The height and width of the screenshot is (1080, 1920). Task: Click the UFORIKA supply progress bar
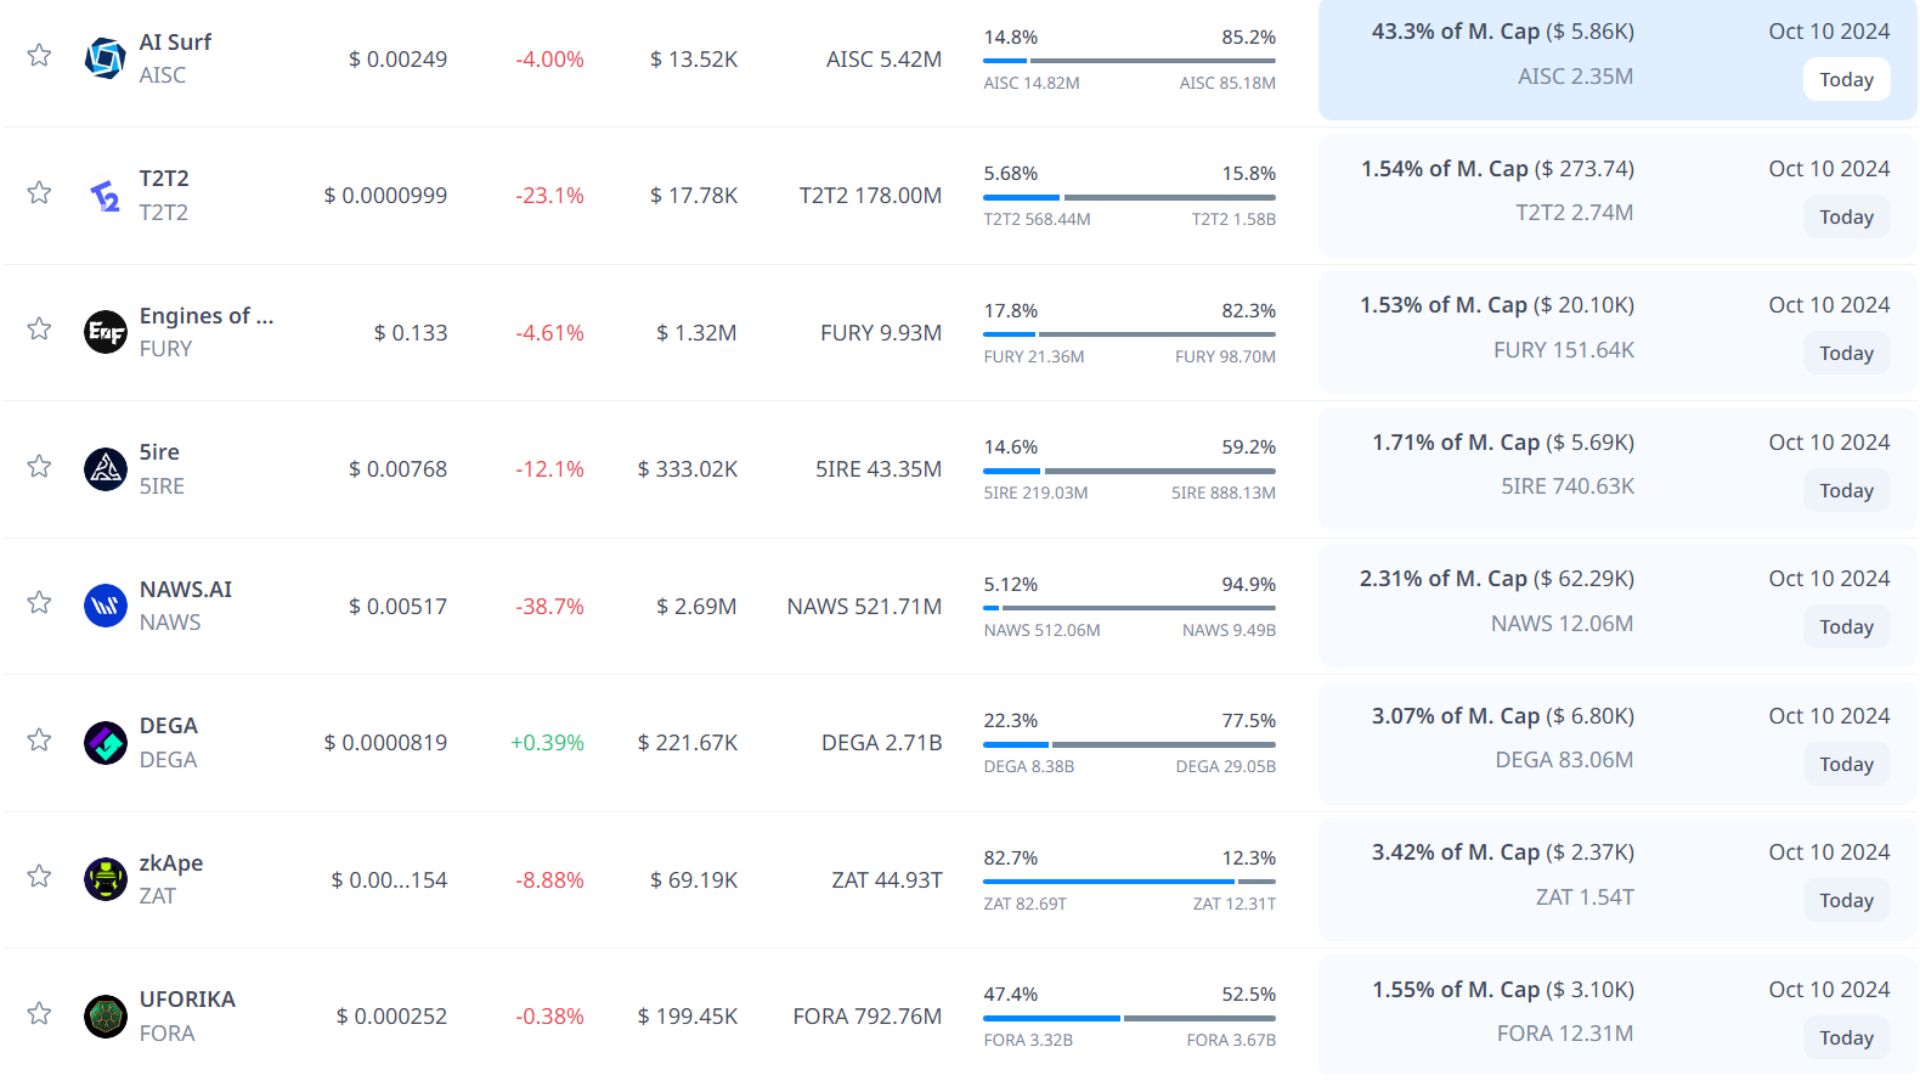[x=1129, y=1018]
